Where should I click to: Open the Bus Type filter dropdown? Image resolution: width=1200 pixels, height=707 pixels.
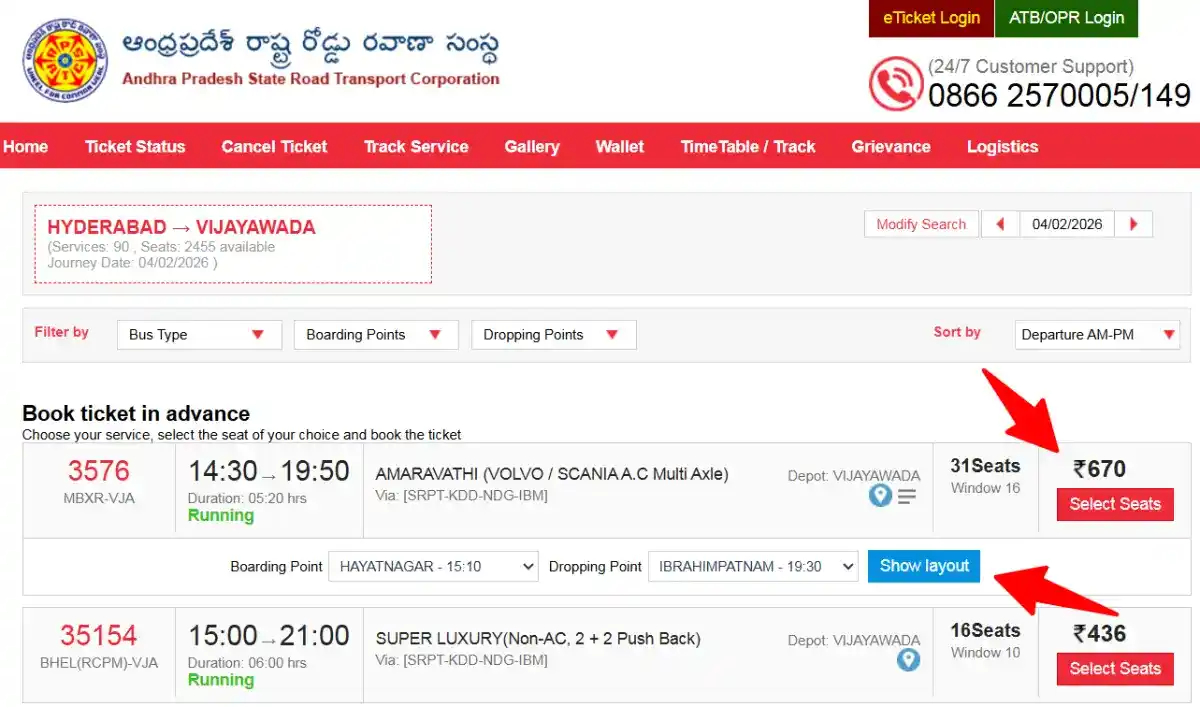click(x=198, y=335)
